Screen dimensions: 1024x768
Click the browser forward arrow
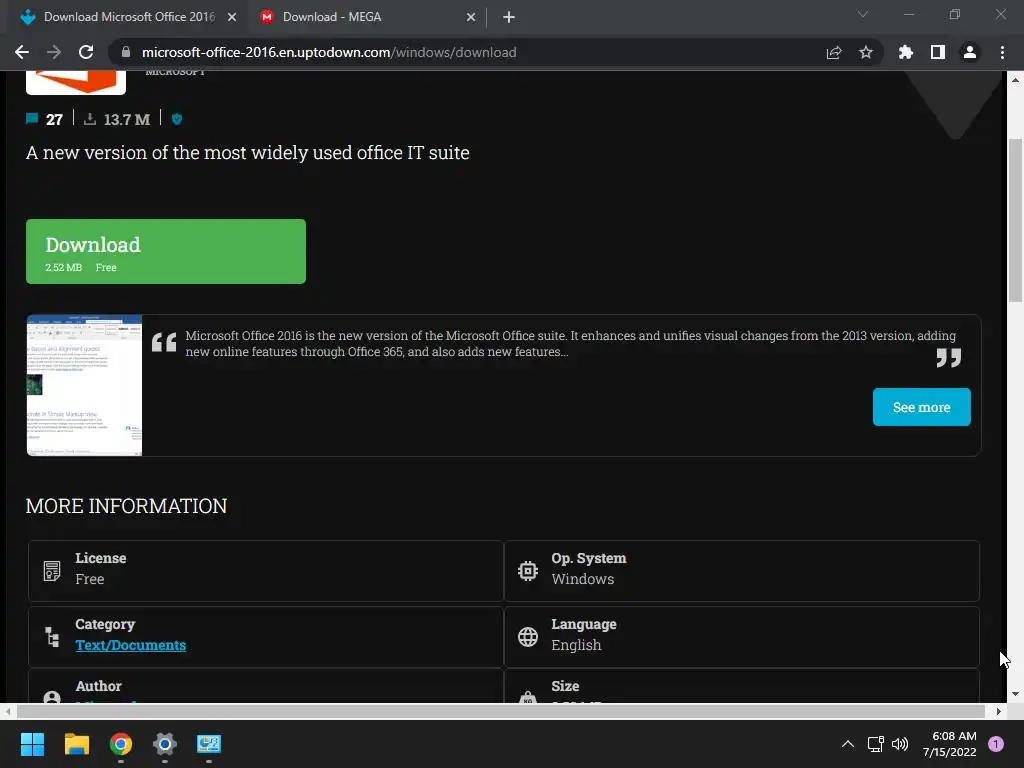pyautogui.click(x=54, y=52)
